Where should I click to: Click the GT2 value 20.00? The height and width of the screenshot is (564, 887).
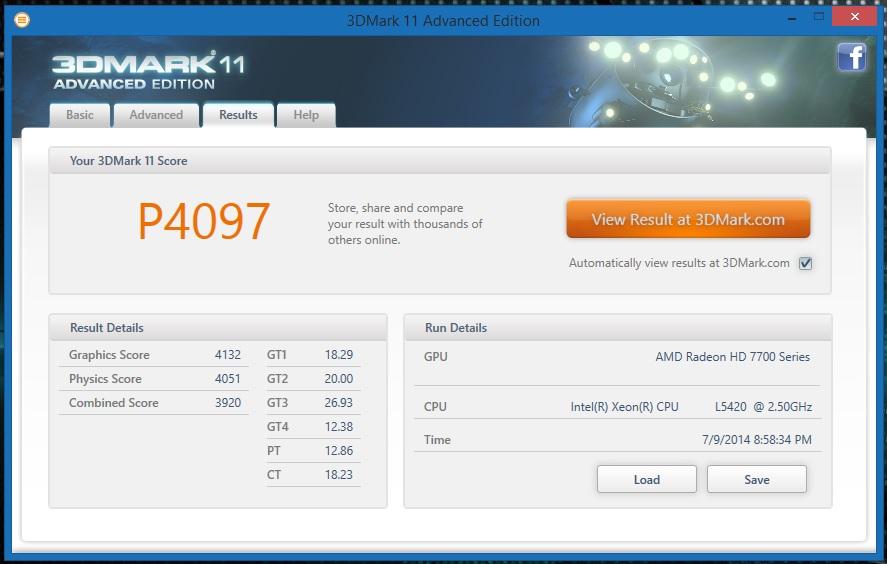(x=339, y=378)
